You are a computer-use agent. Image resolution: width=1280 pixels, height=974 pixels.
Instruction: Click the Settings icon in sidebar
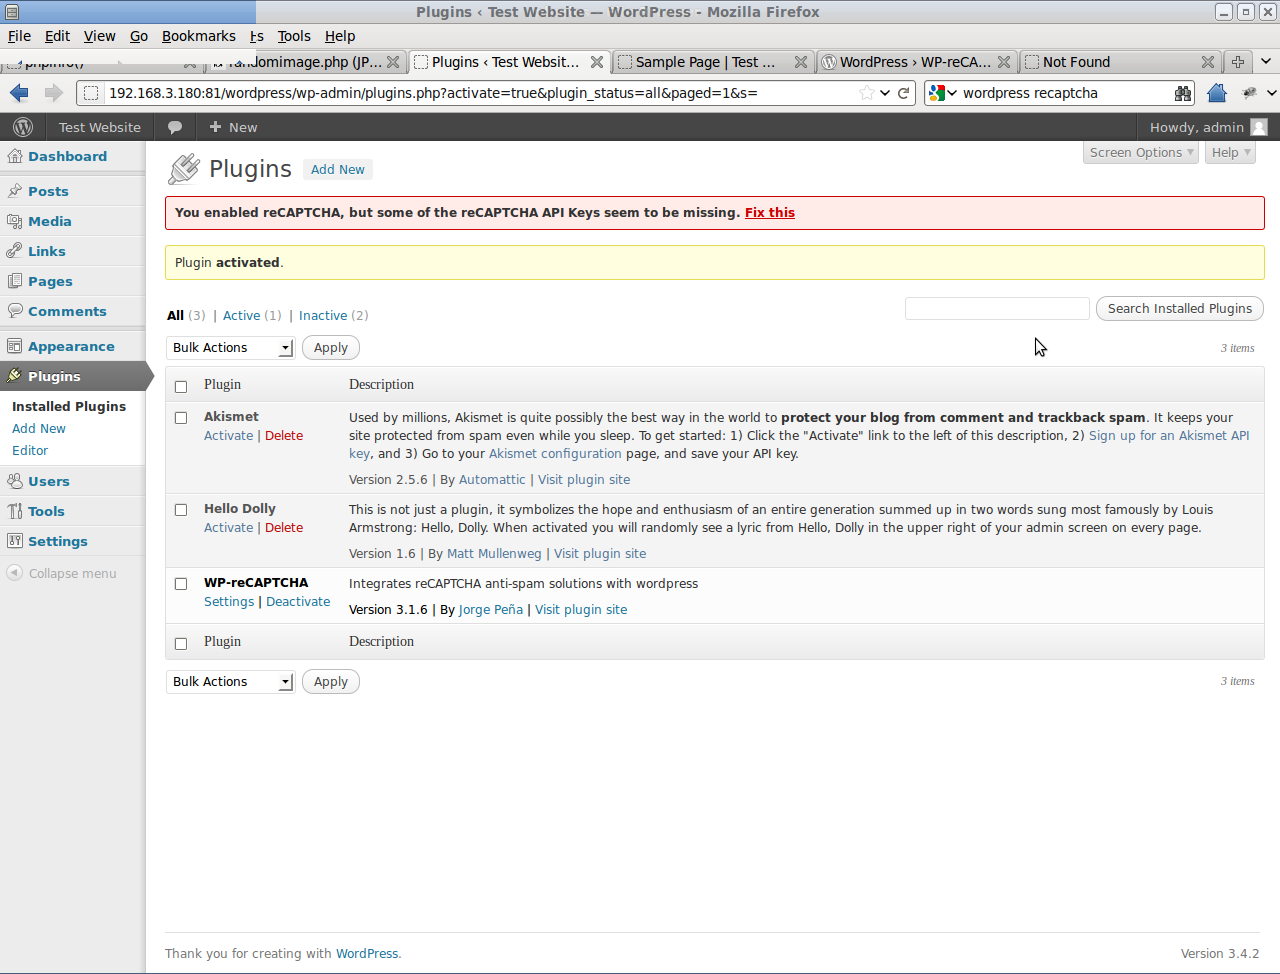click(15, 541)
